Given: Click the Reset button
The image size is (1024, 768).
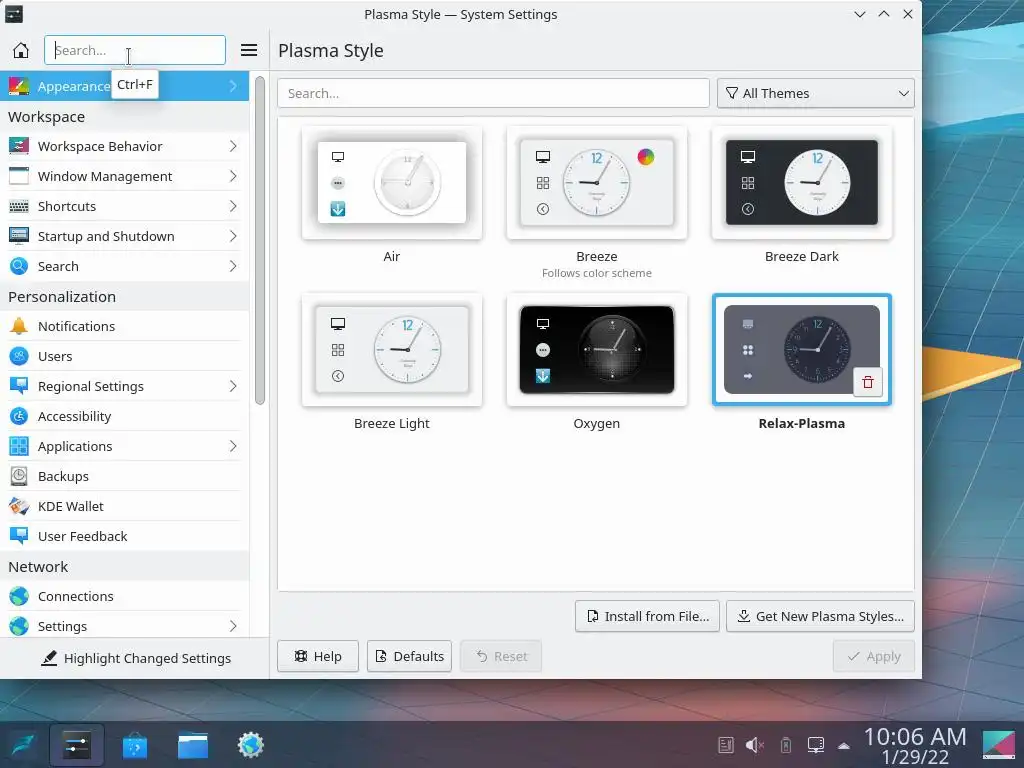Looking at the screenshot, I should tap(501, 656).
